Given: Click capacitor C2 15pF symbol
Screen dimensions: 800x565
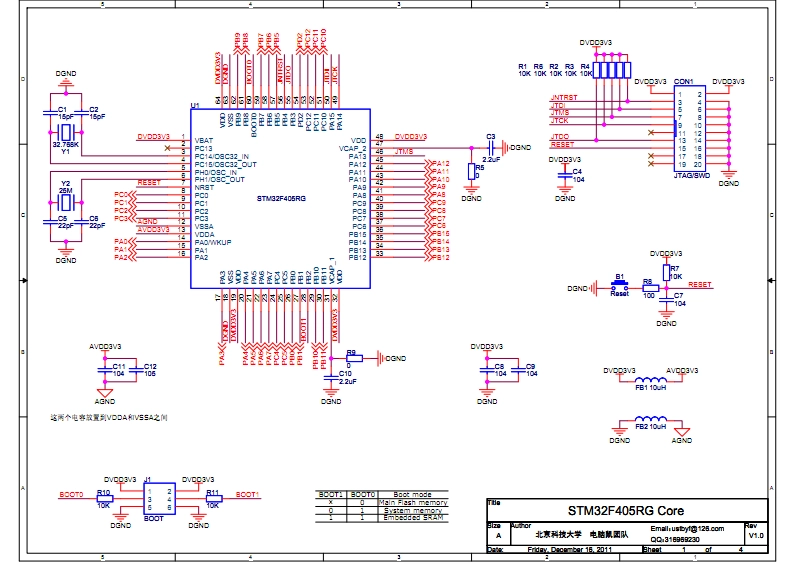Looking at the screenshot, I should (x=82, y=113).
